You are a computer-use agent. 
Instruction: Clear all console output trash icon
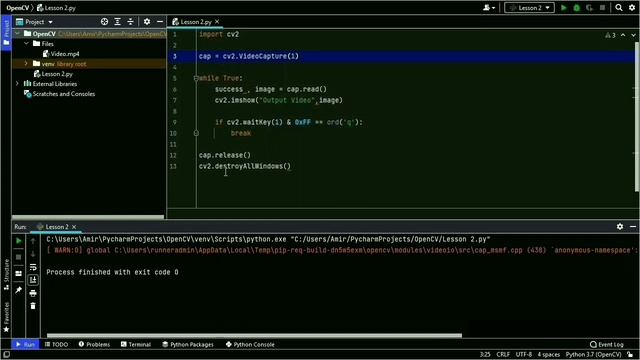pyautogui.click(x=33, y=306)
